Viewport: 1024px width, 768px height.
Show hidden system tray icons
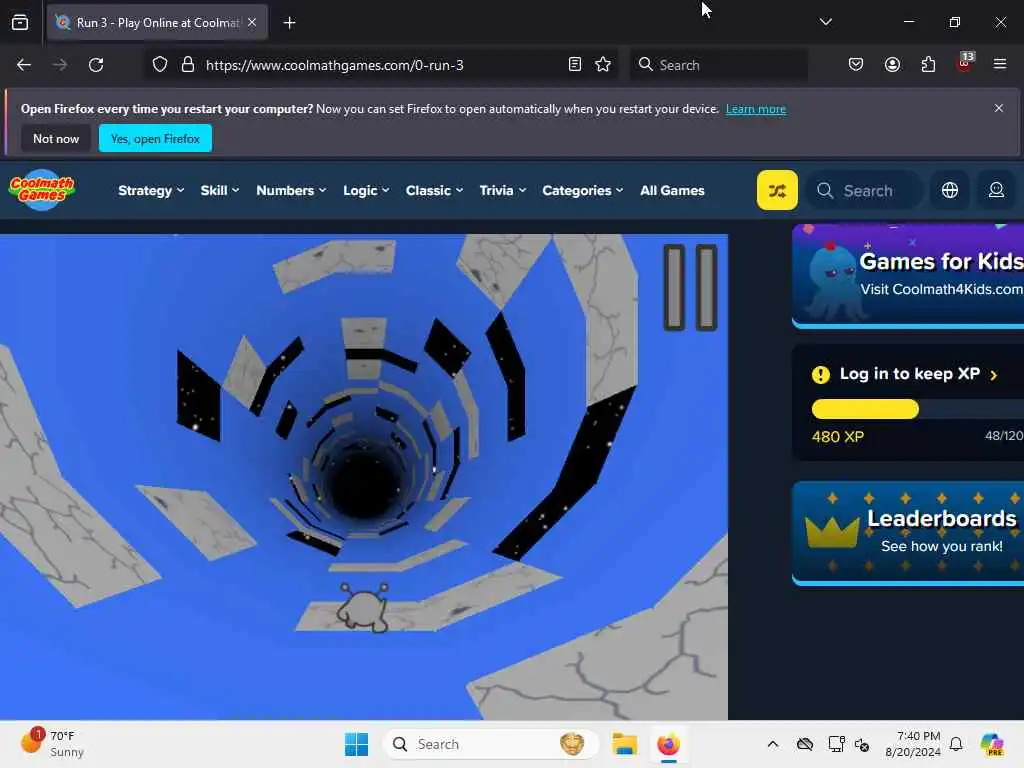pos(773,744)
